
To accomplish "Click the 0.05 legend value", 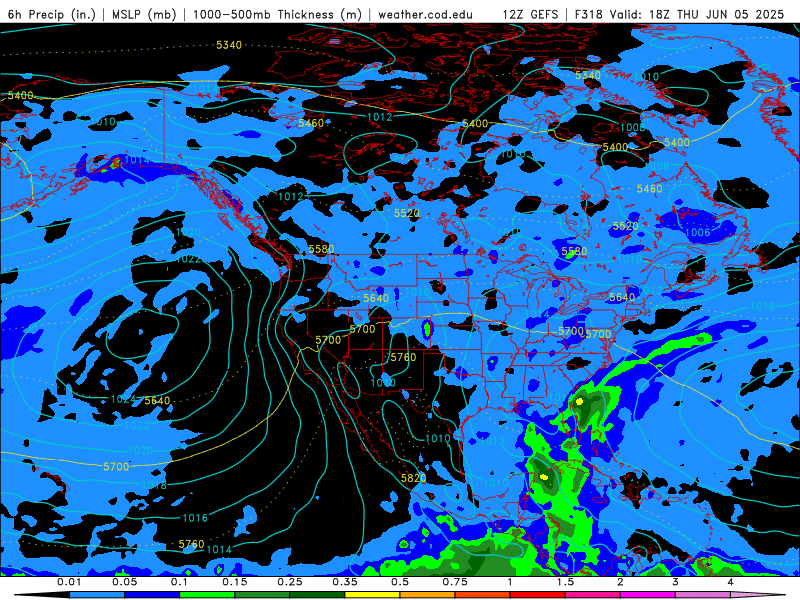I will (x=124, y=582).
